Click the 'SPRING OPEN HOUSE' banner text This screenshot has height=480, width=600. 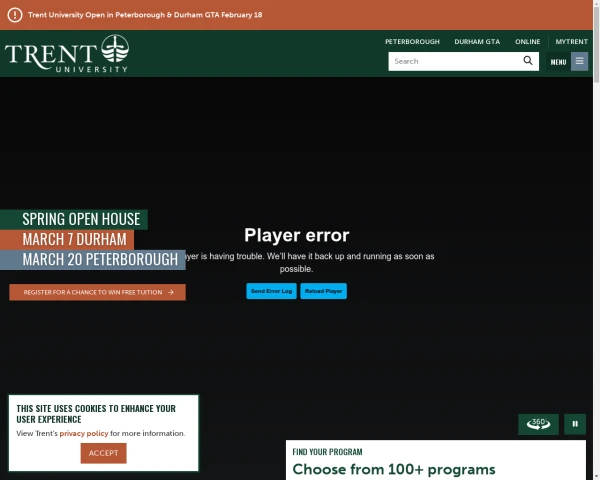coord(81,219)
